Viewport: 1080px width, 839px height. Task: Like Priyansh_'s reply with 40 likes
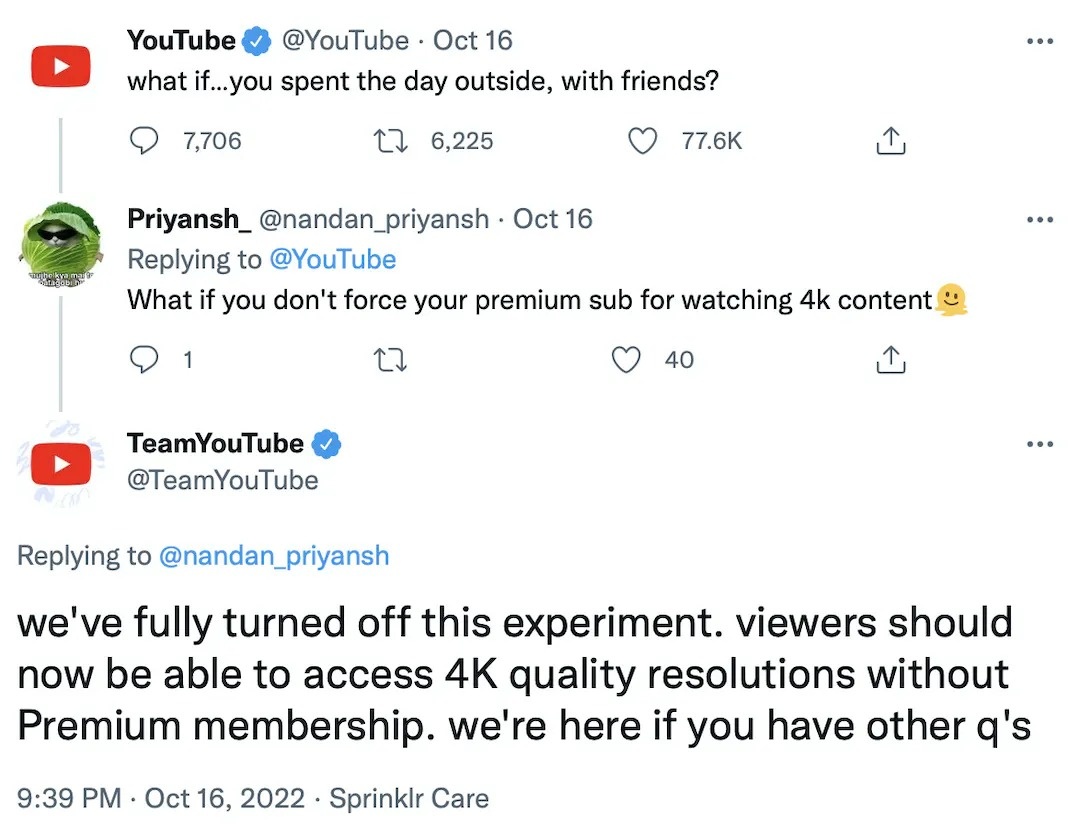pos(627,360)
